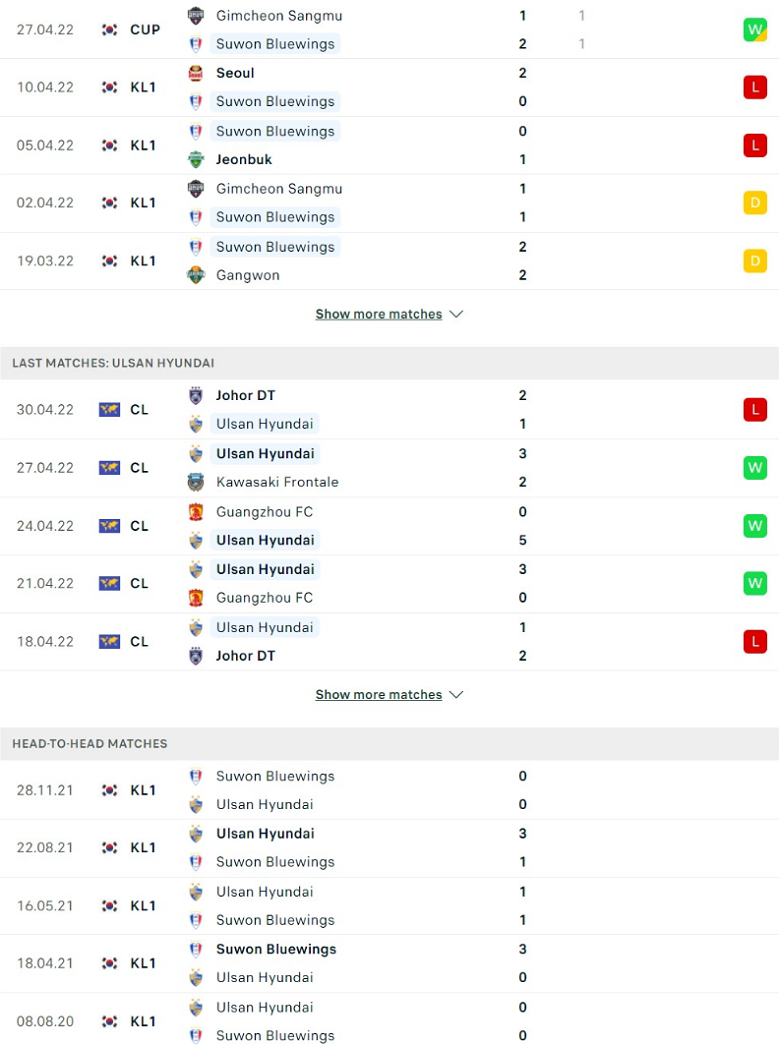The height and width of the screenshot is (1045, 780).
Task: Click the Kawasaki Frontale crest icon
Action: [x=195, y=482]
